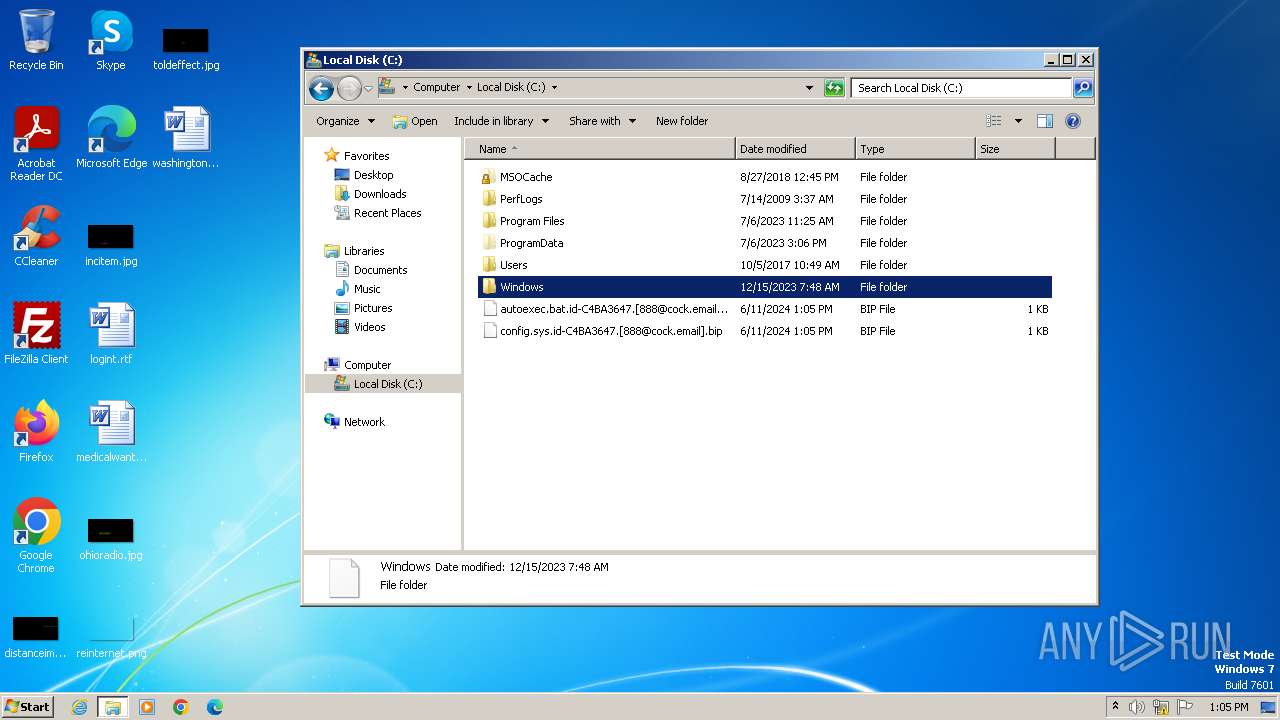Screen dimensions: 1280x720
Task: Sort by the Type column header
Action: click(x=915, y=149)
